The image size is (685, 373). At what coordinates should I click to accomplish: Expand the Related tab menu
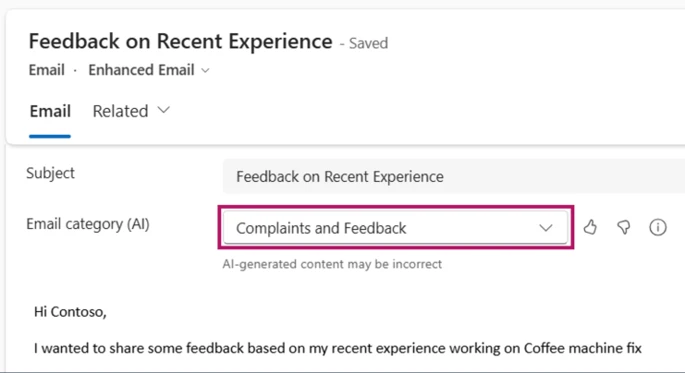pyautogui.click(x=131, y=111)
